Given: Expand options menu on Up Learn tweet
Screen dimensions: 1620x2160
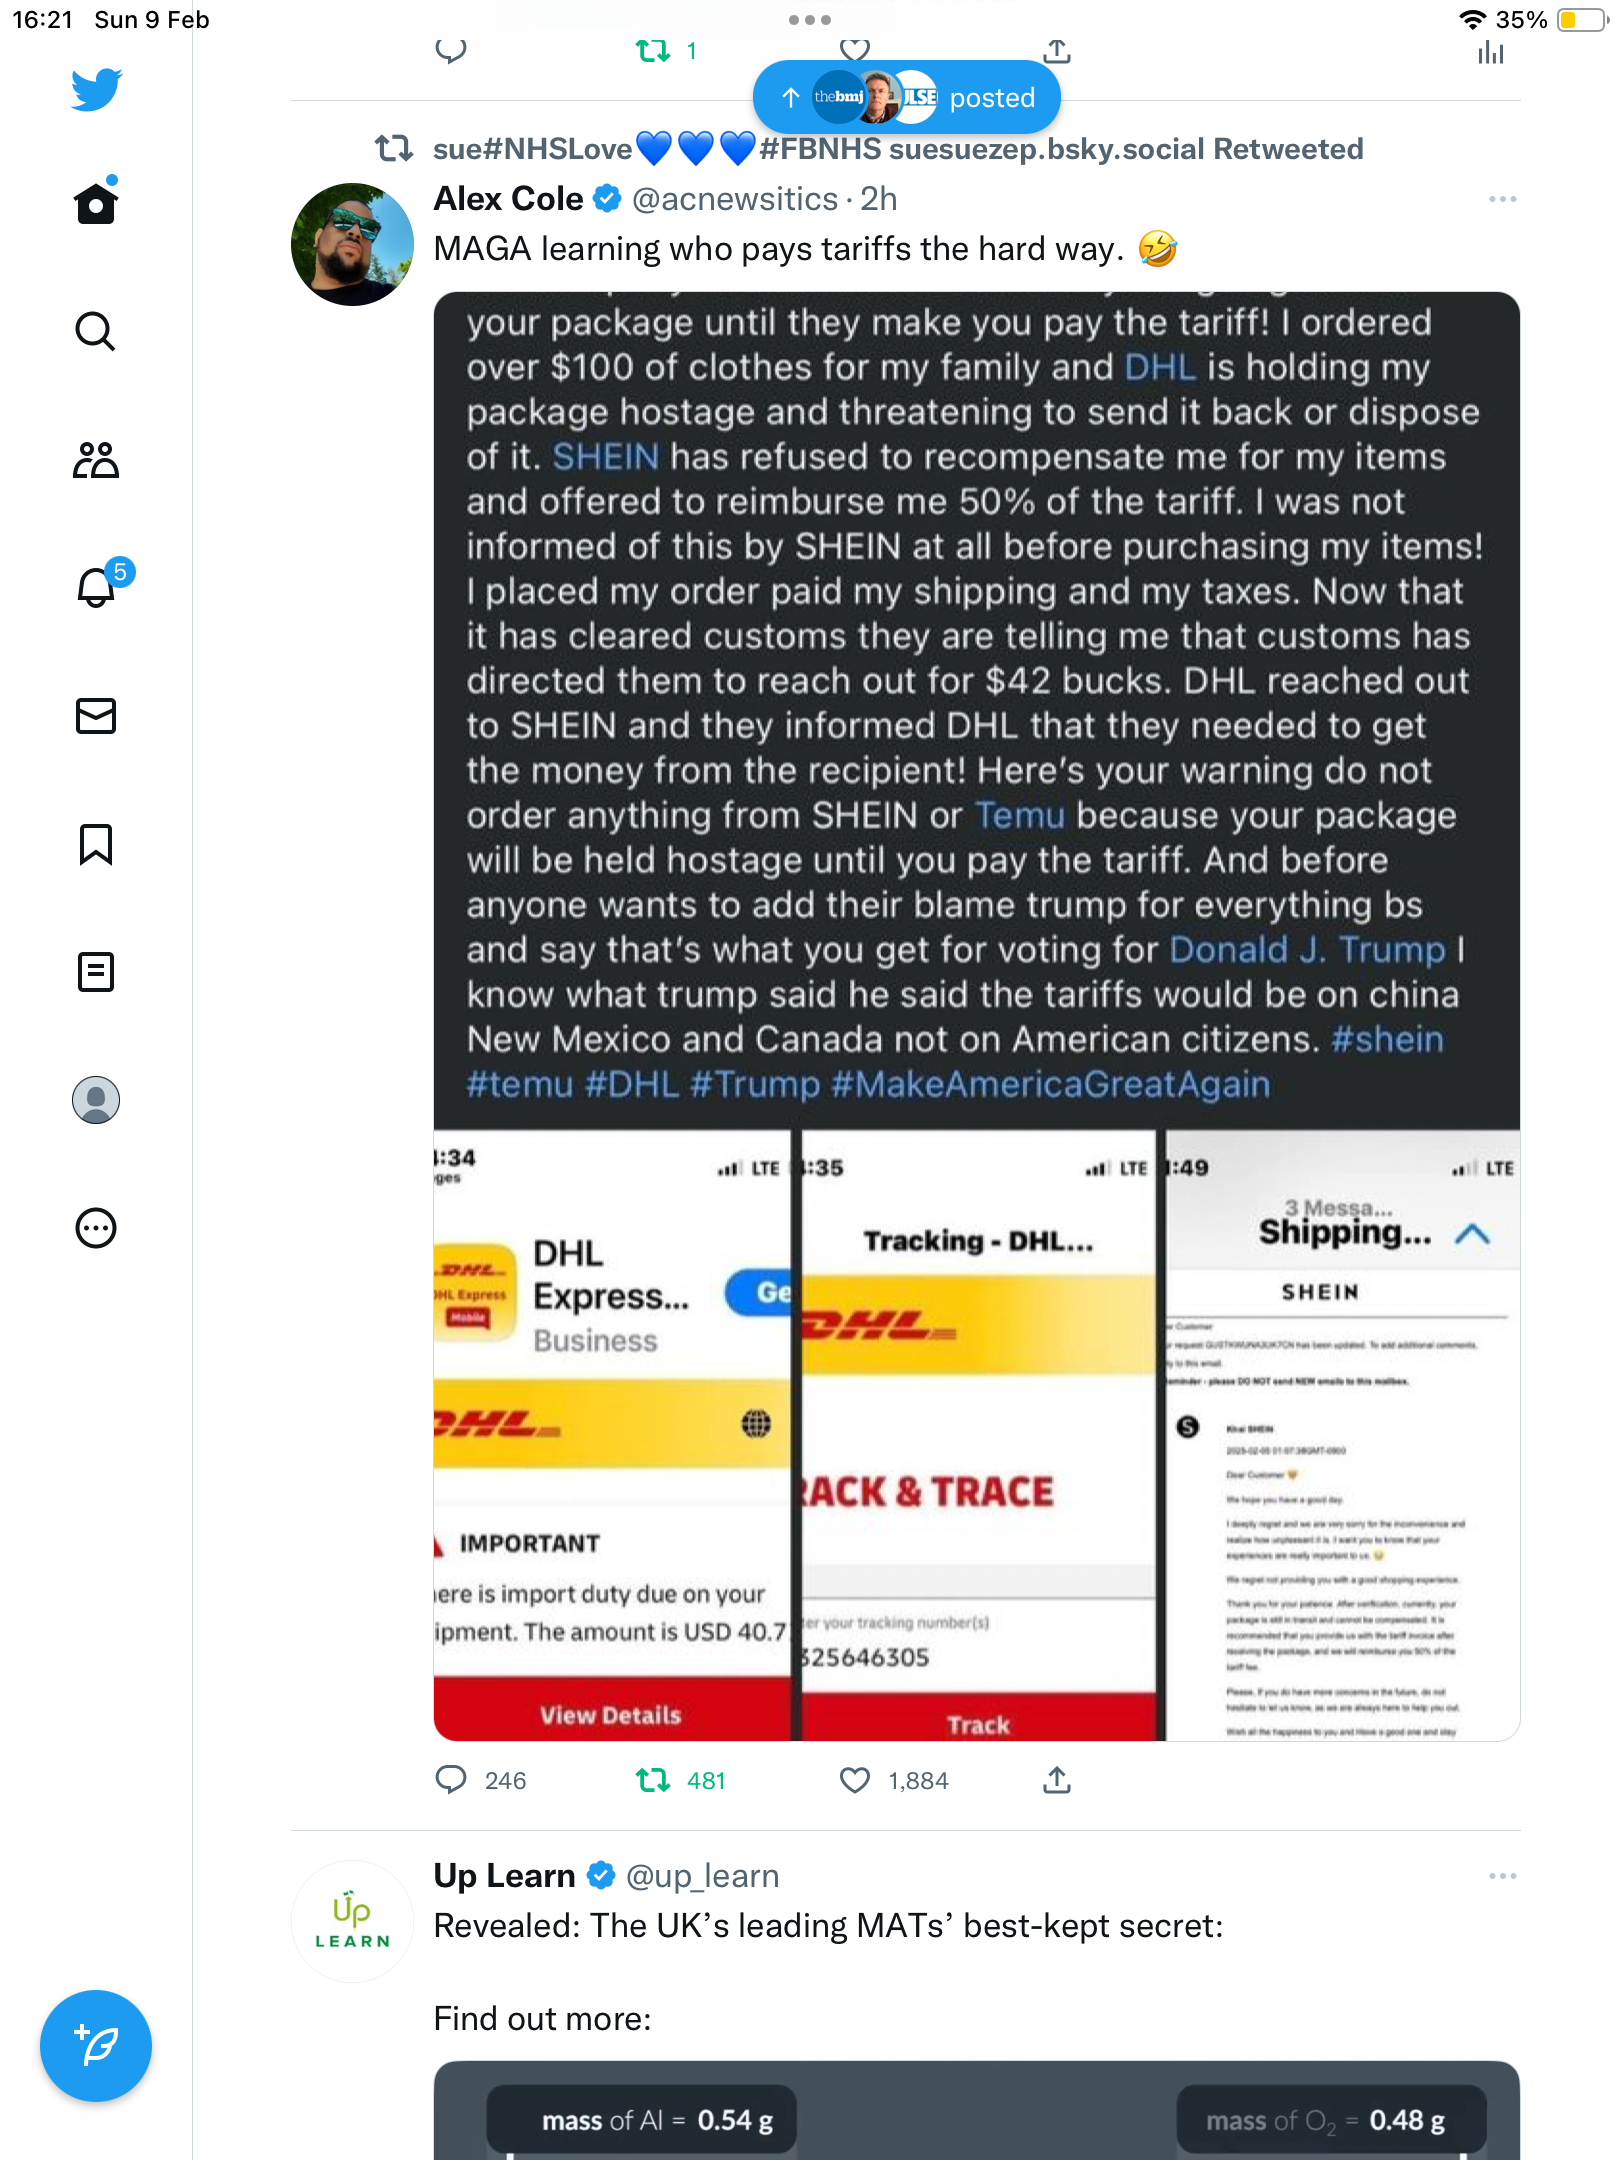Looking at the screenshot, I should pos(1502,1876).
